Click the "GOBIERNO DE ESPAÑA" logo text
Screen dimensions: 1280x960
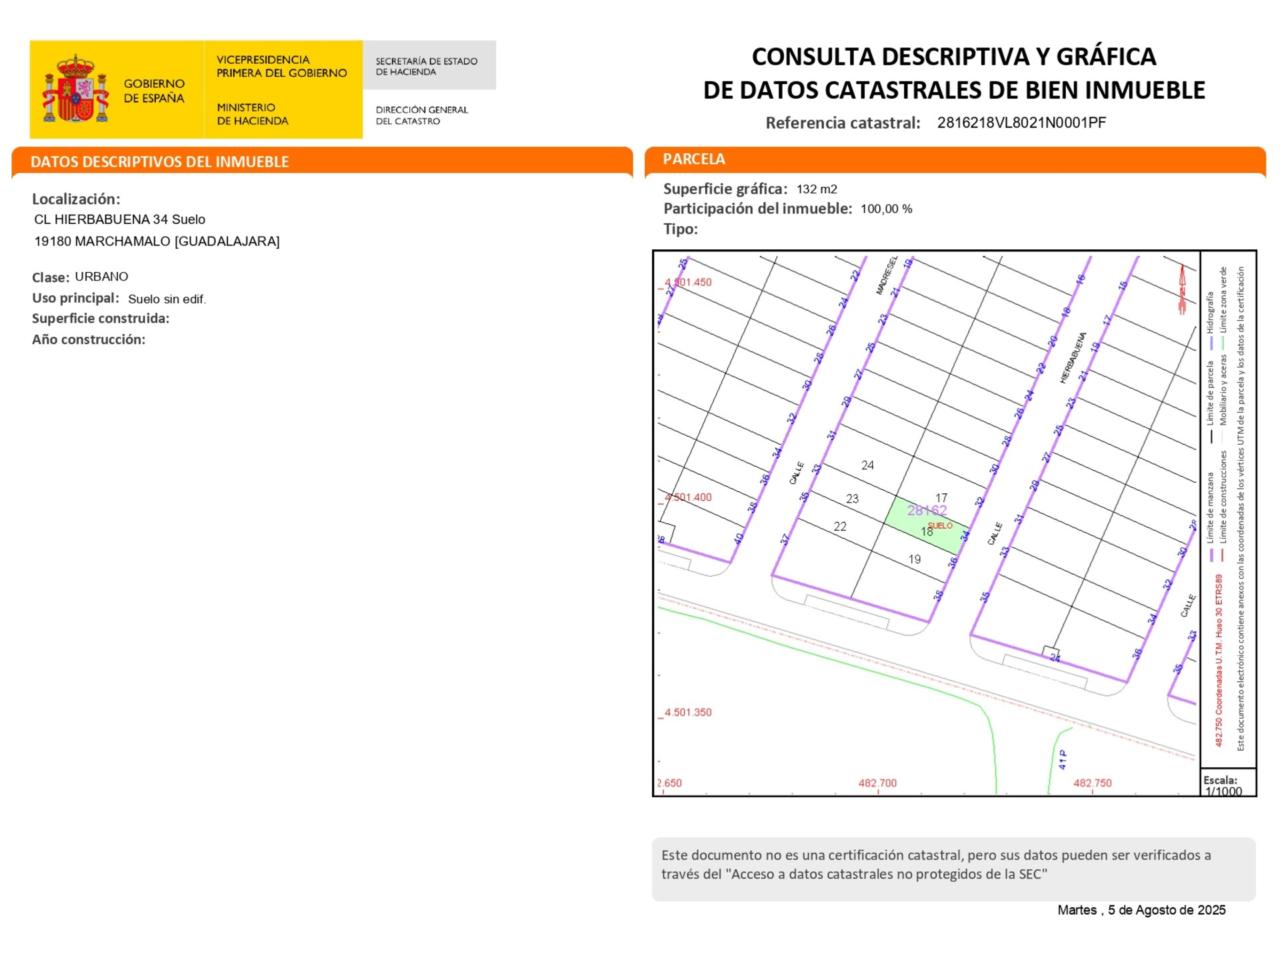(154, 91)
